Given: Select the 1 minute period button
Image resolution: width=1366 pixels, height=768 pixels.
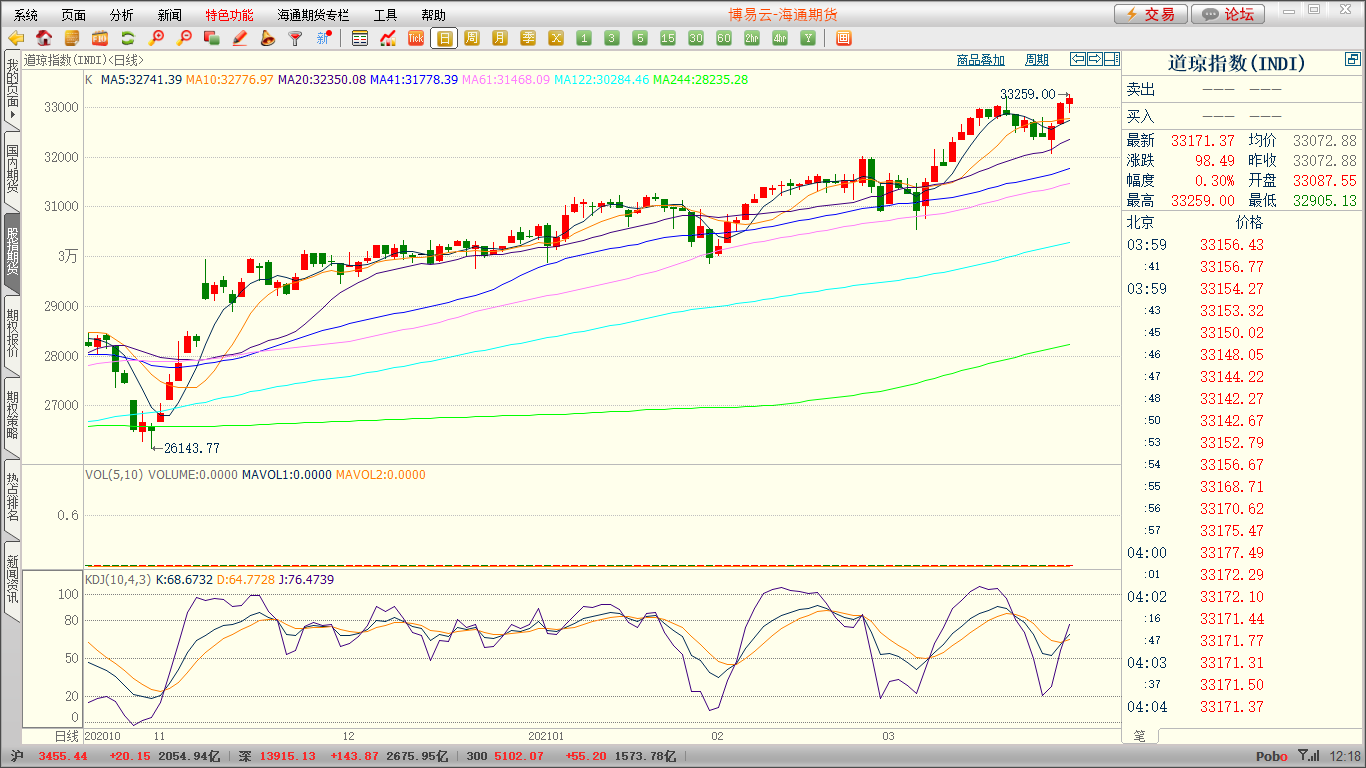Looking at the screenshot, I should pos(584,39).
